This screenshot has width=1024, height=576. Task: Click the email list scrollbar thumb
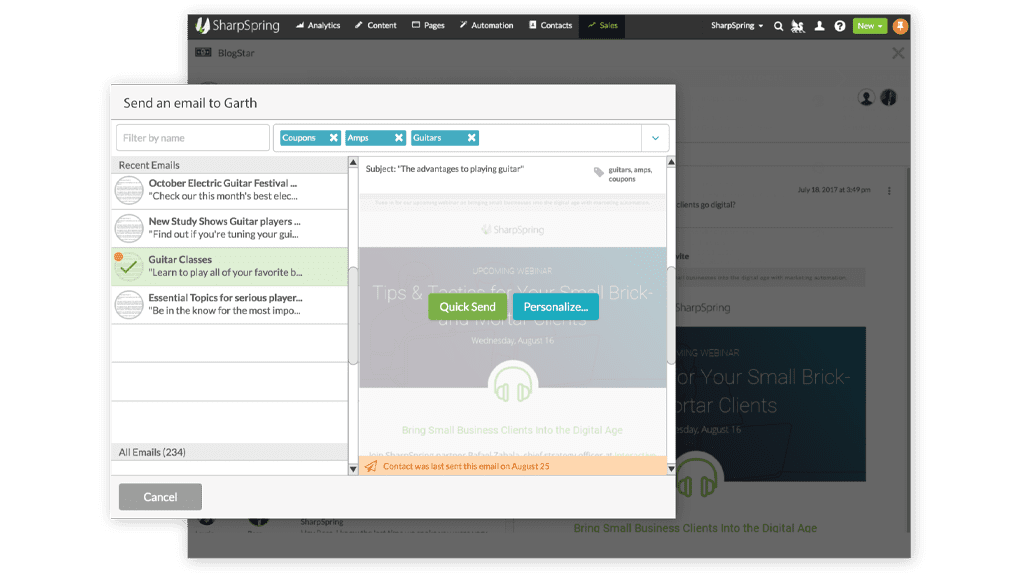[353, 316]
